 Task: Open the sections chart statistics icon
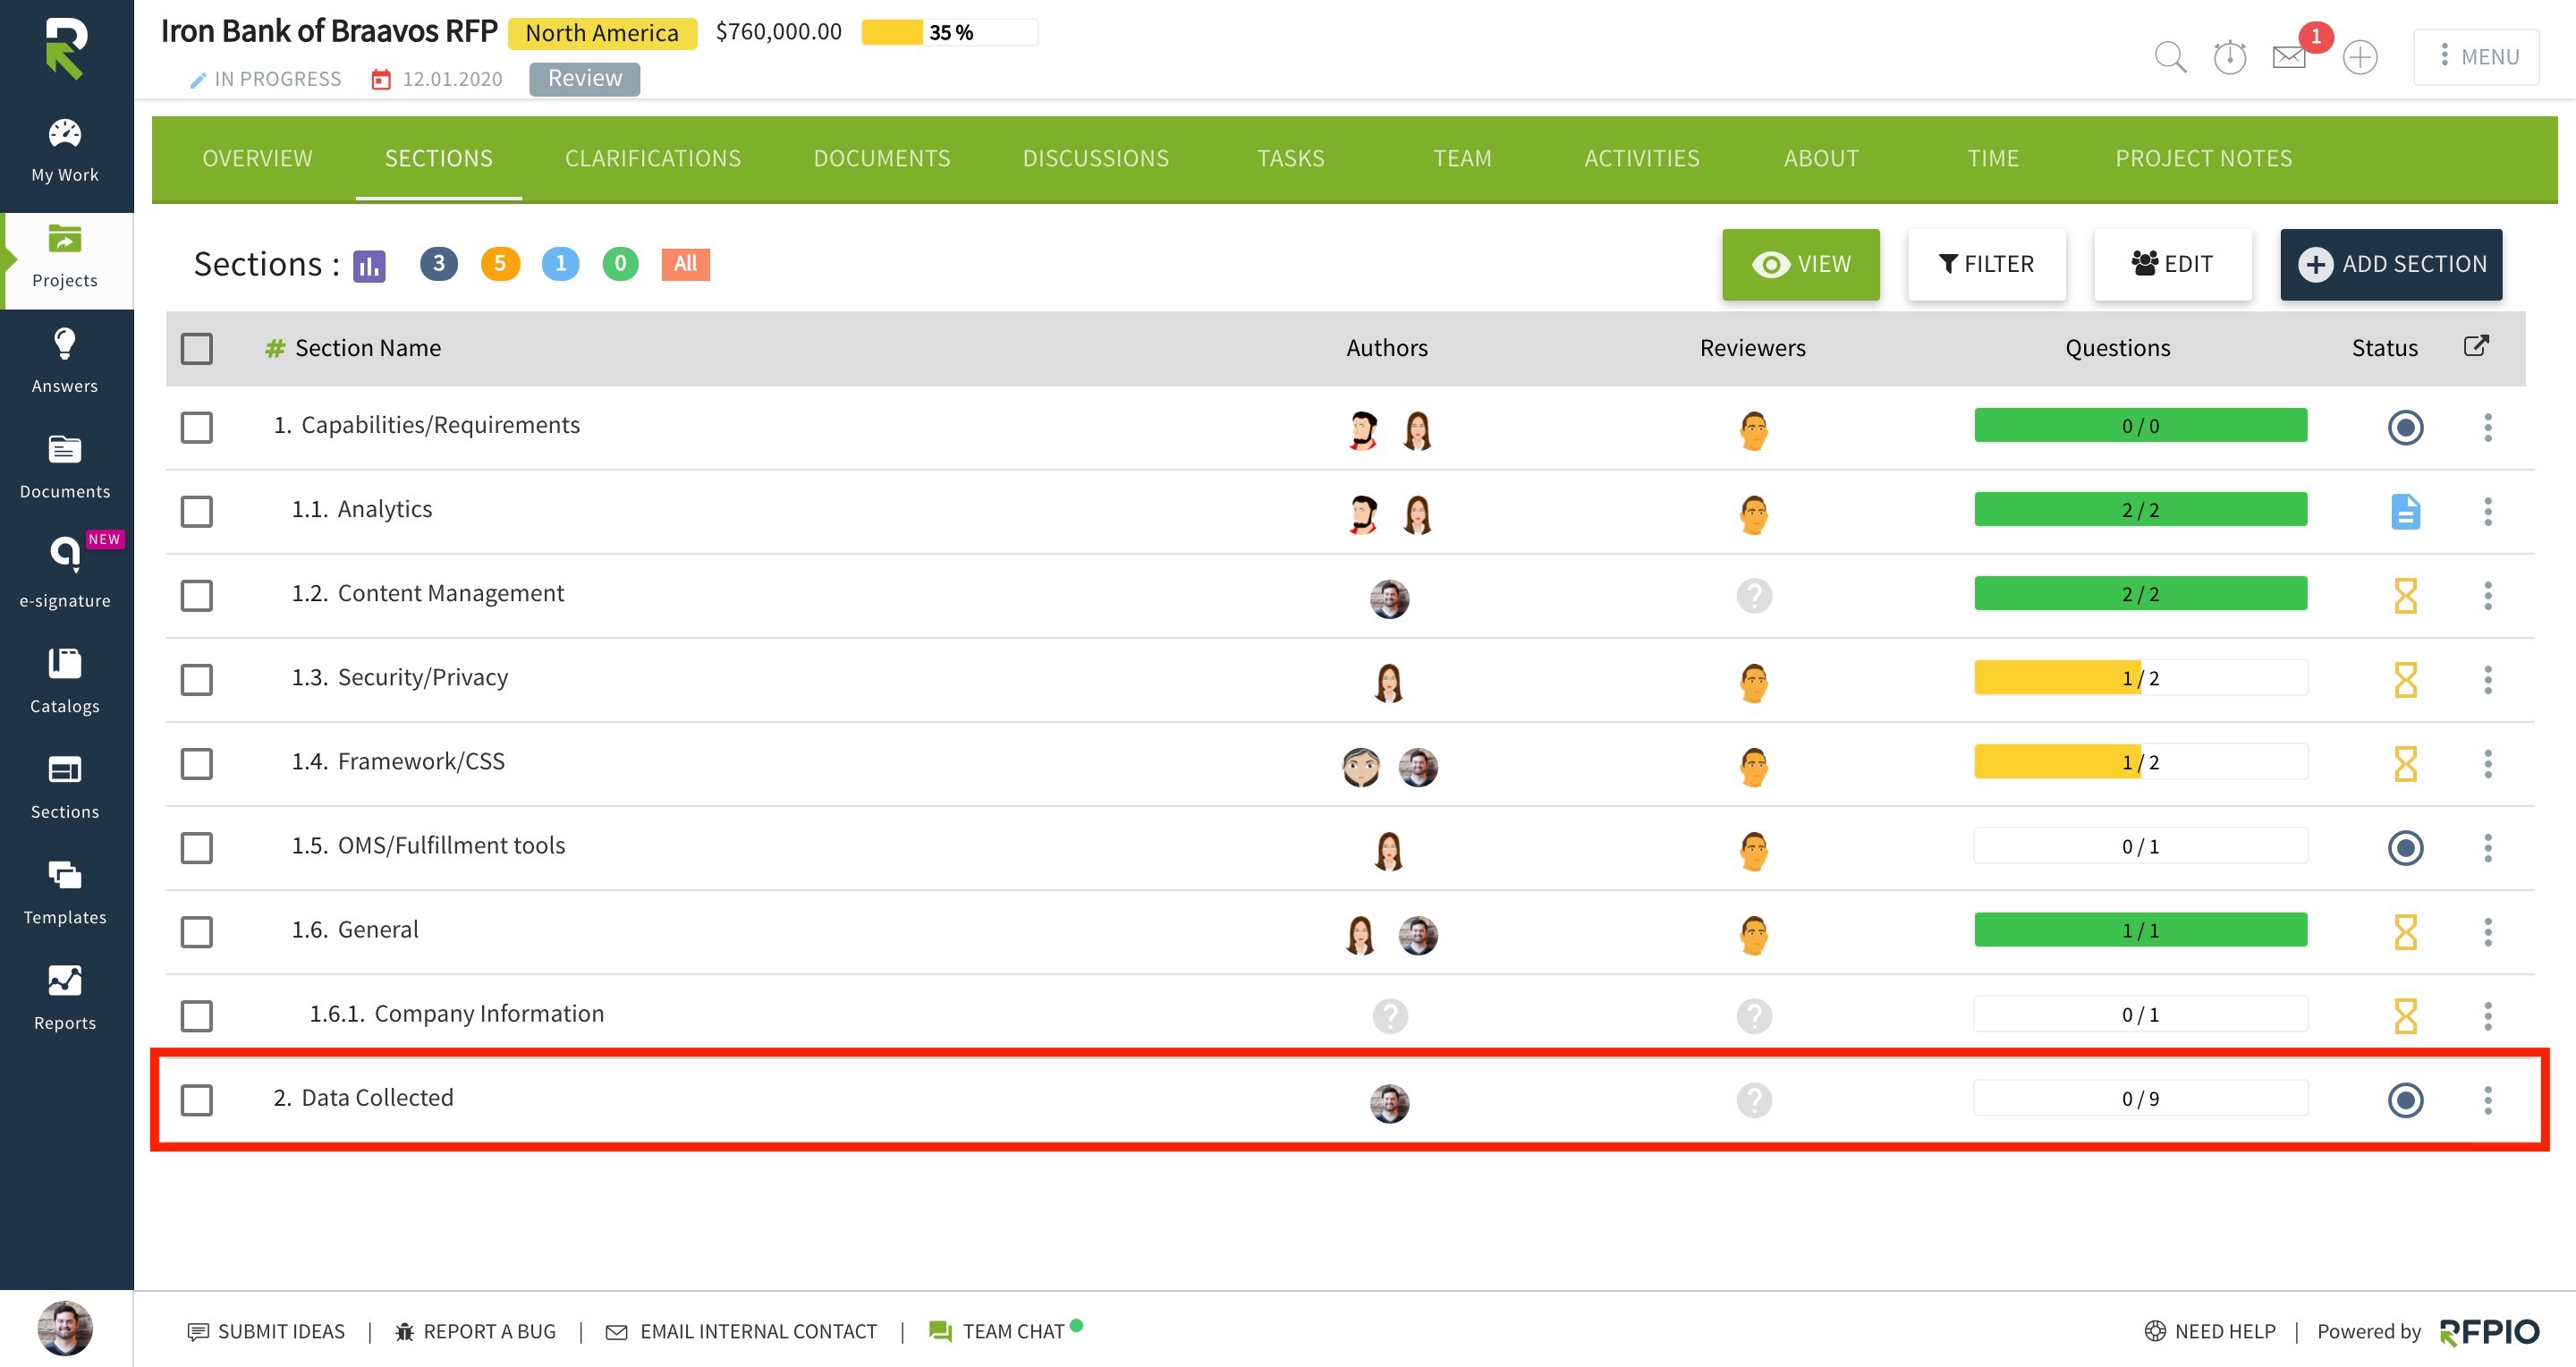click(x=369, y=265)
